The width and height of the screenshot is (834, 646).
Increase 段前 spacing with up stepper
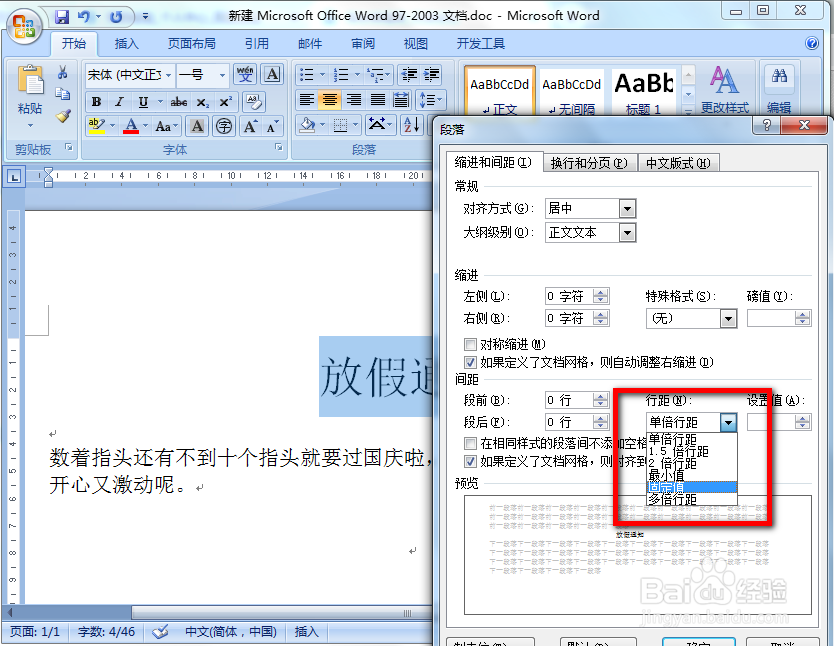click(x=601, y=396)
